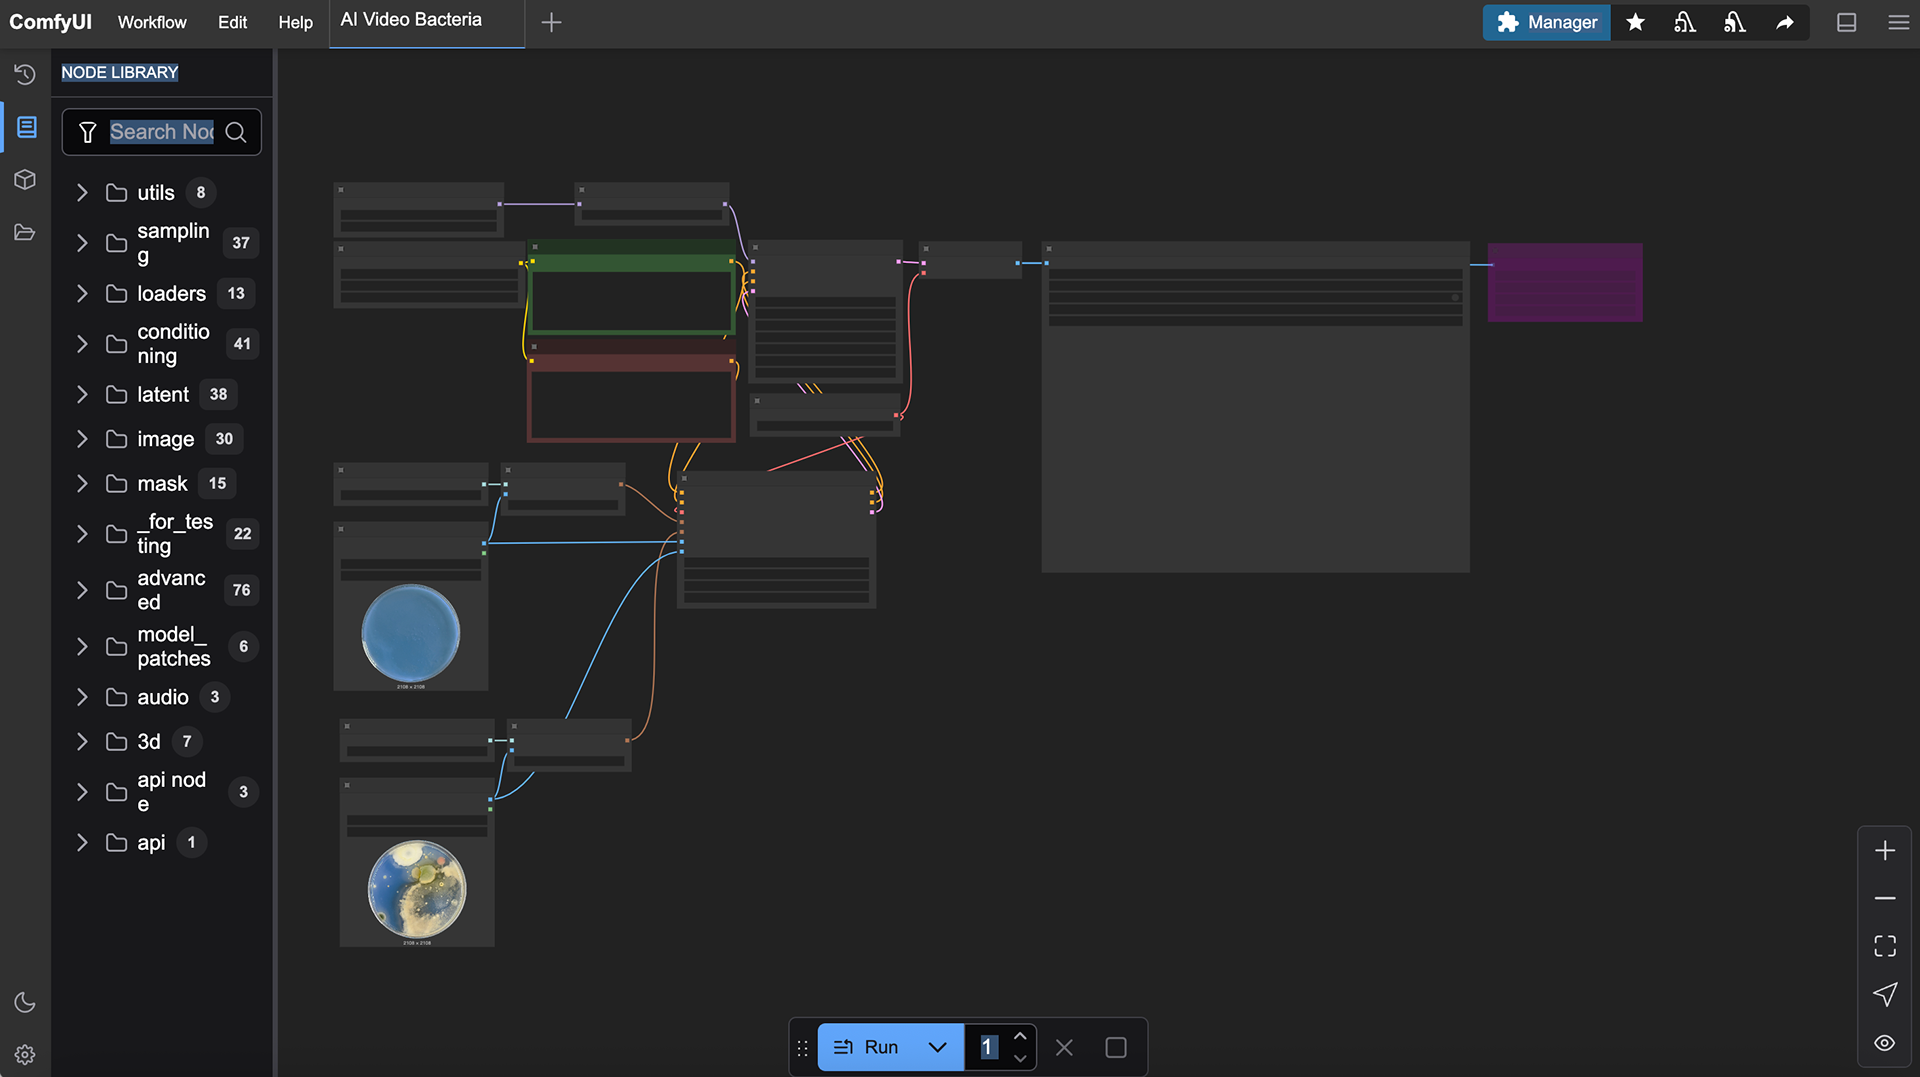Expand the conditioning folder
Viewport: 1920px width, 1077px height.
click(82, 344)
